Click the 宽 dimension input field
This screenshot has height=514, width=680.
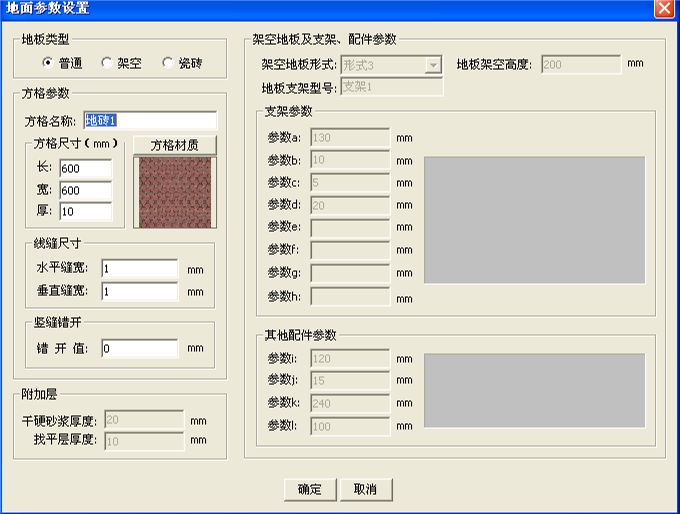point(85,190)
